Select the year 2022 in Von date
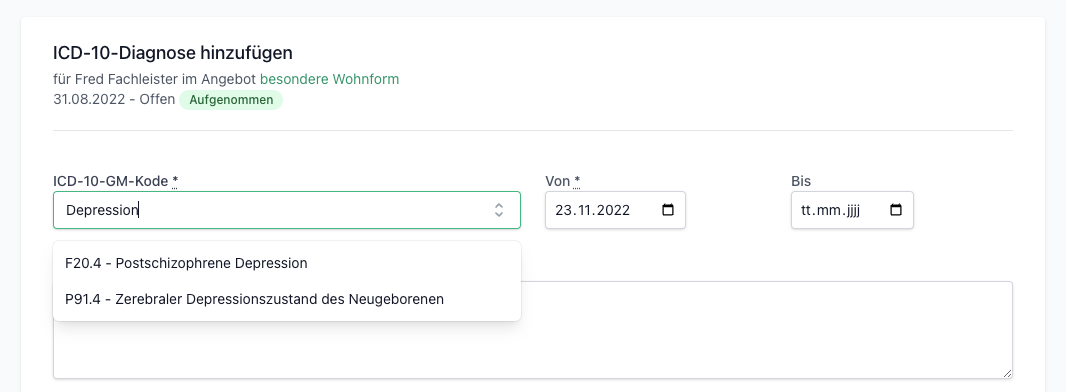The height and width of the screenshot is (392, 1066). coord(611,210)
